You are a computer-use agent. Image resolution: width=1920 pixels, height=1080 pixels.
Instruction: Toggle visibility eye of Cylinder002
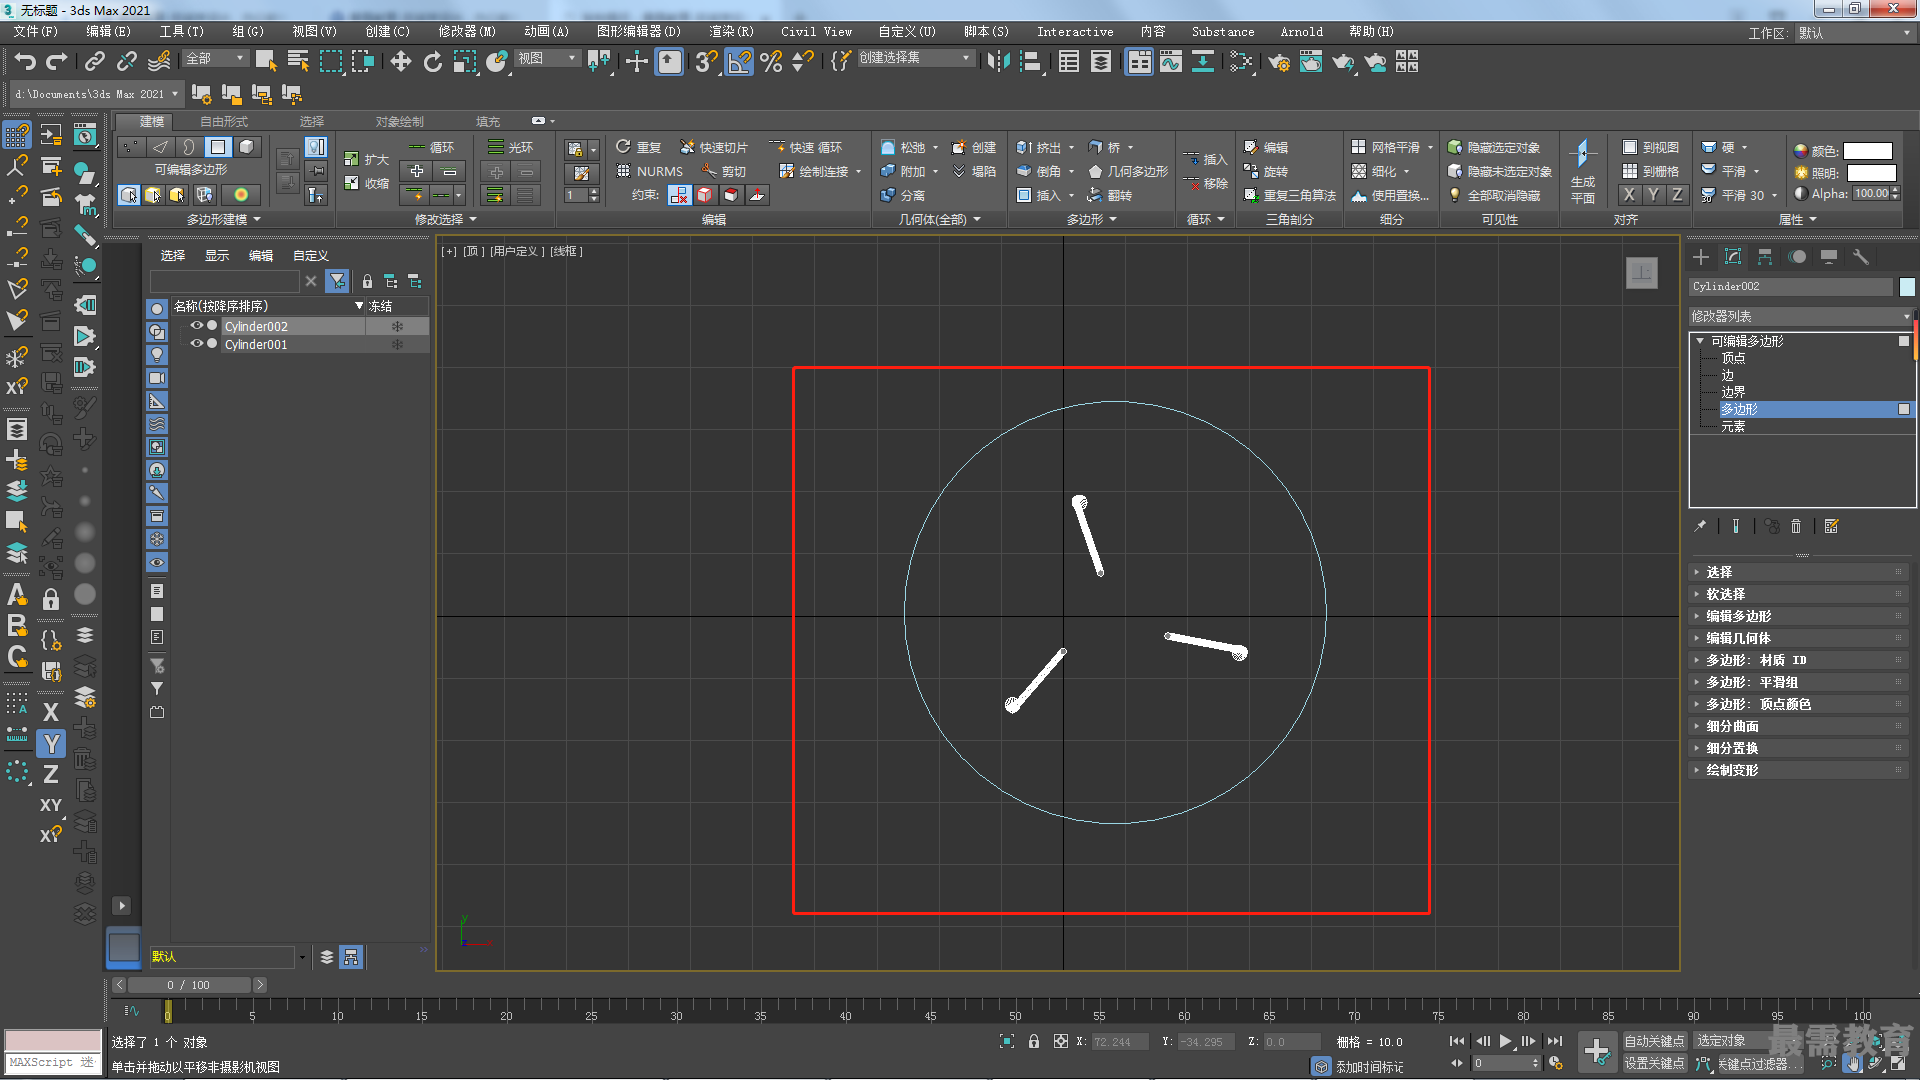click(197, 326)
